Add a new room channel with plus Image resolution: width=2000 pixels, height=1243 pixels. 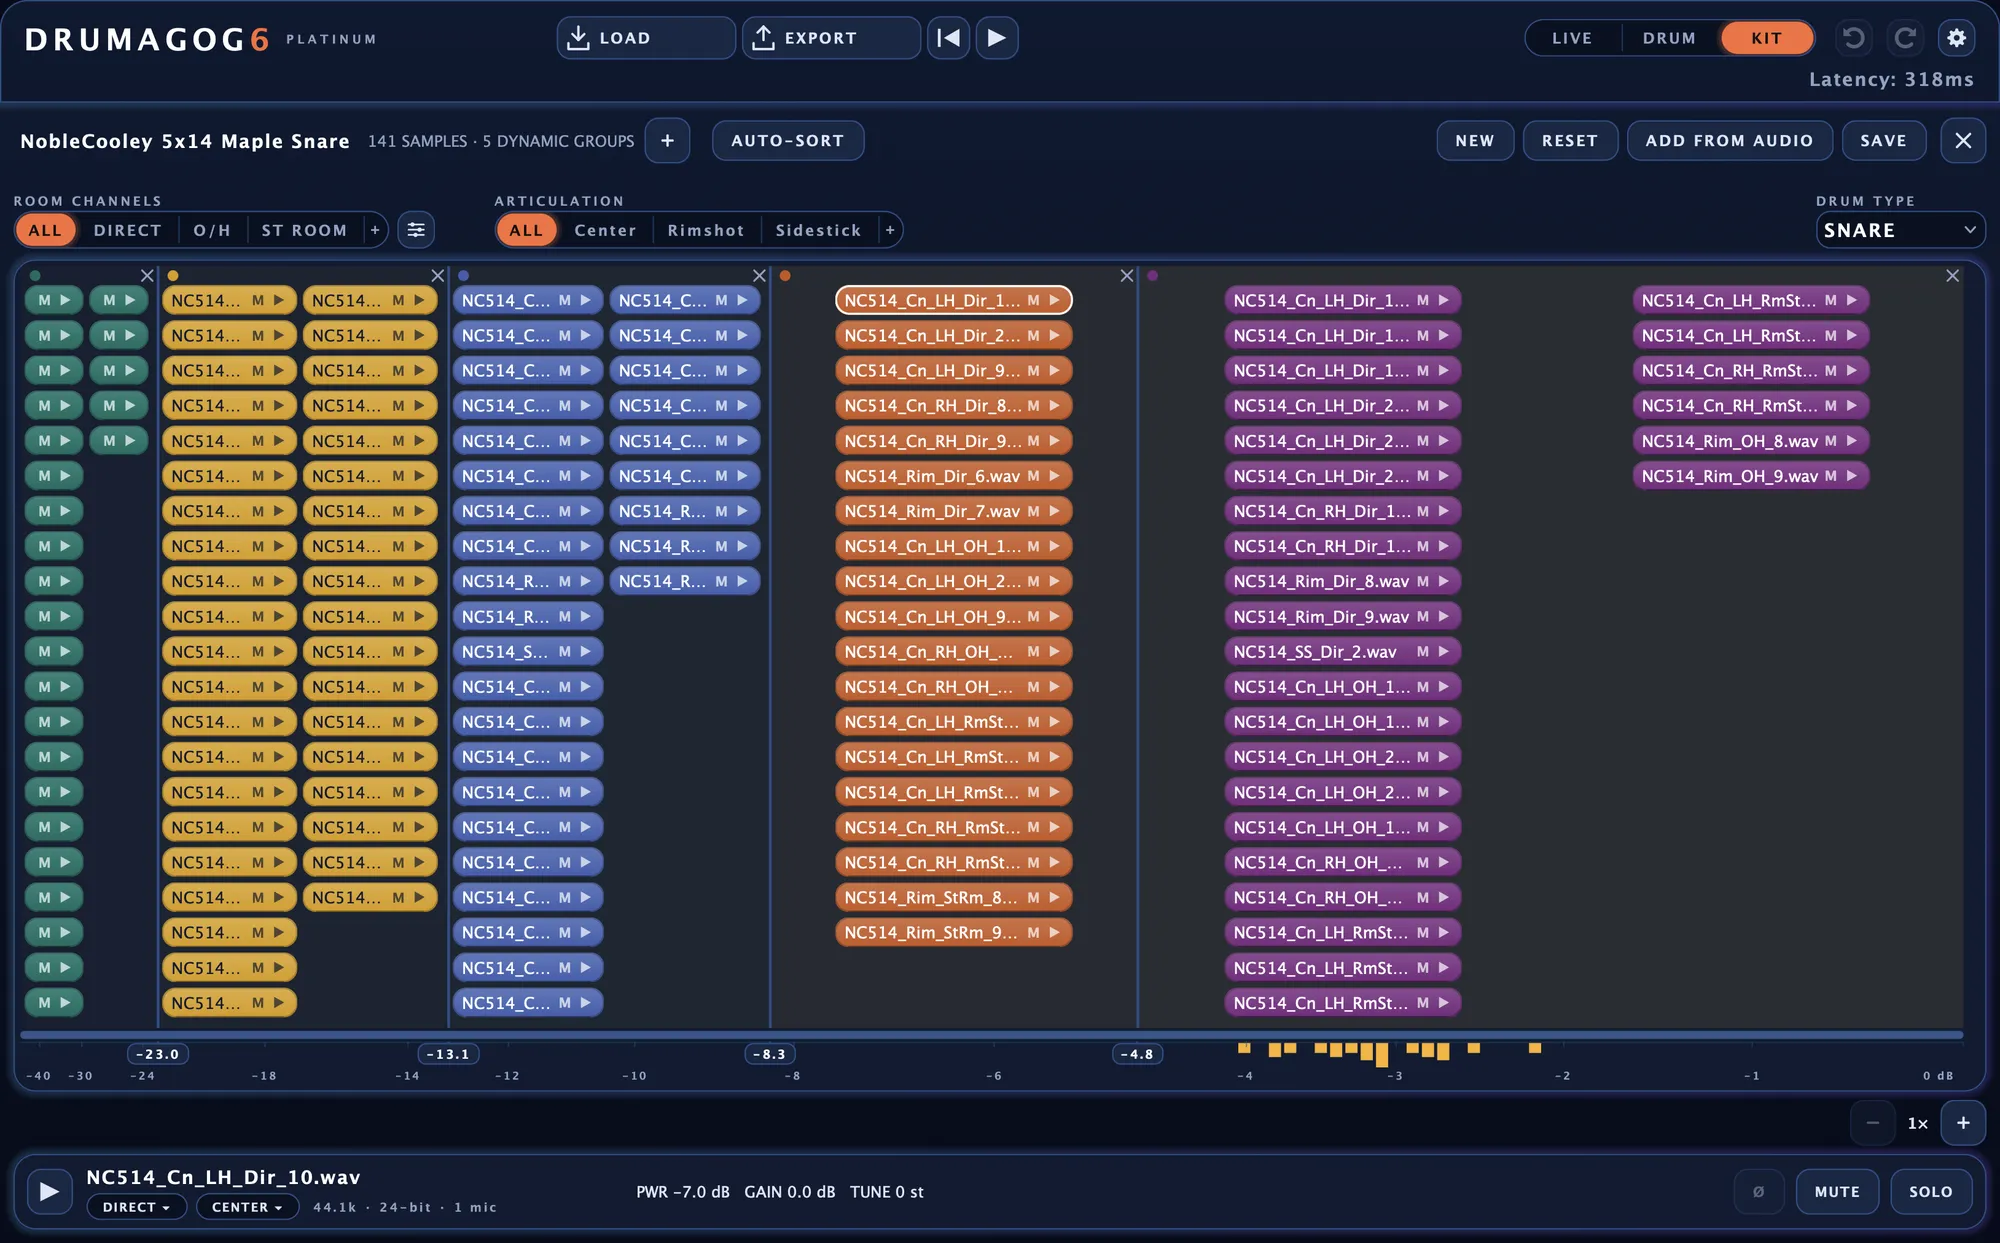(x=375, y=230)
